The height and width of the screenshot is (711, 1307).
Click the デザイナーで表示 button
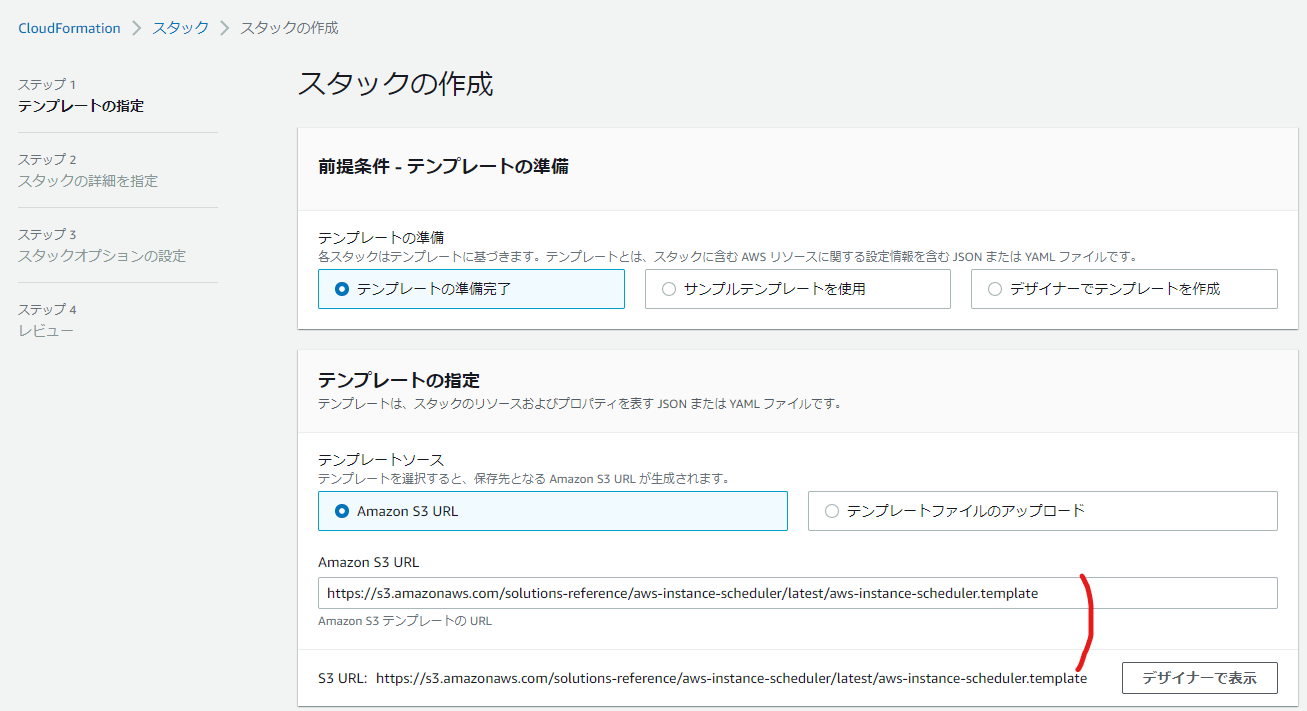pyautogui.click(x=1200, y=677)
